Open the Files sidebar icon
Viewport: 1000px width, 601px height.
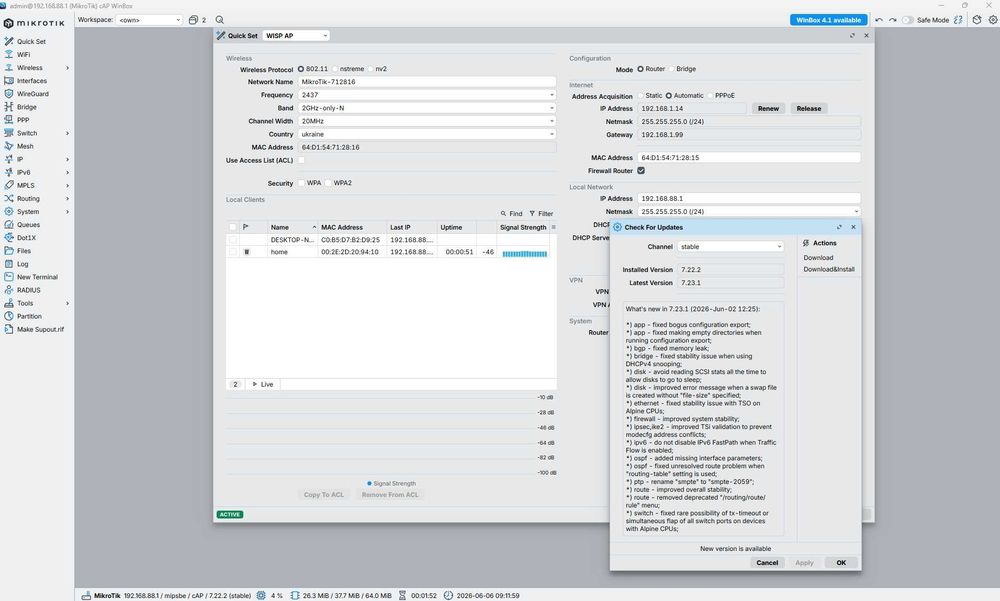[8, 251]
